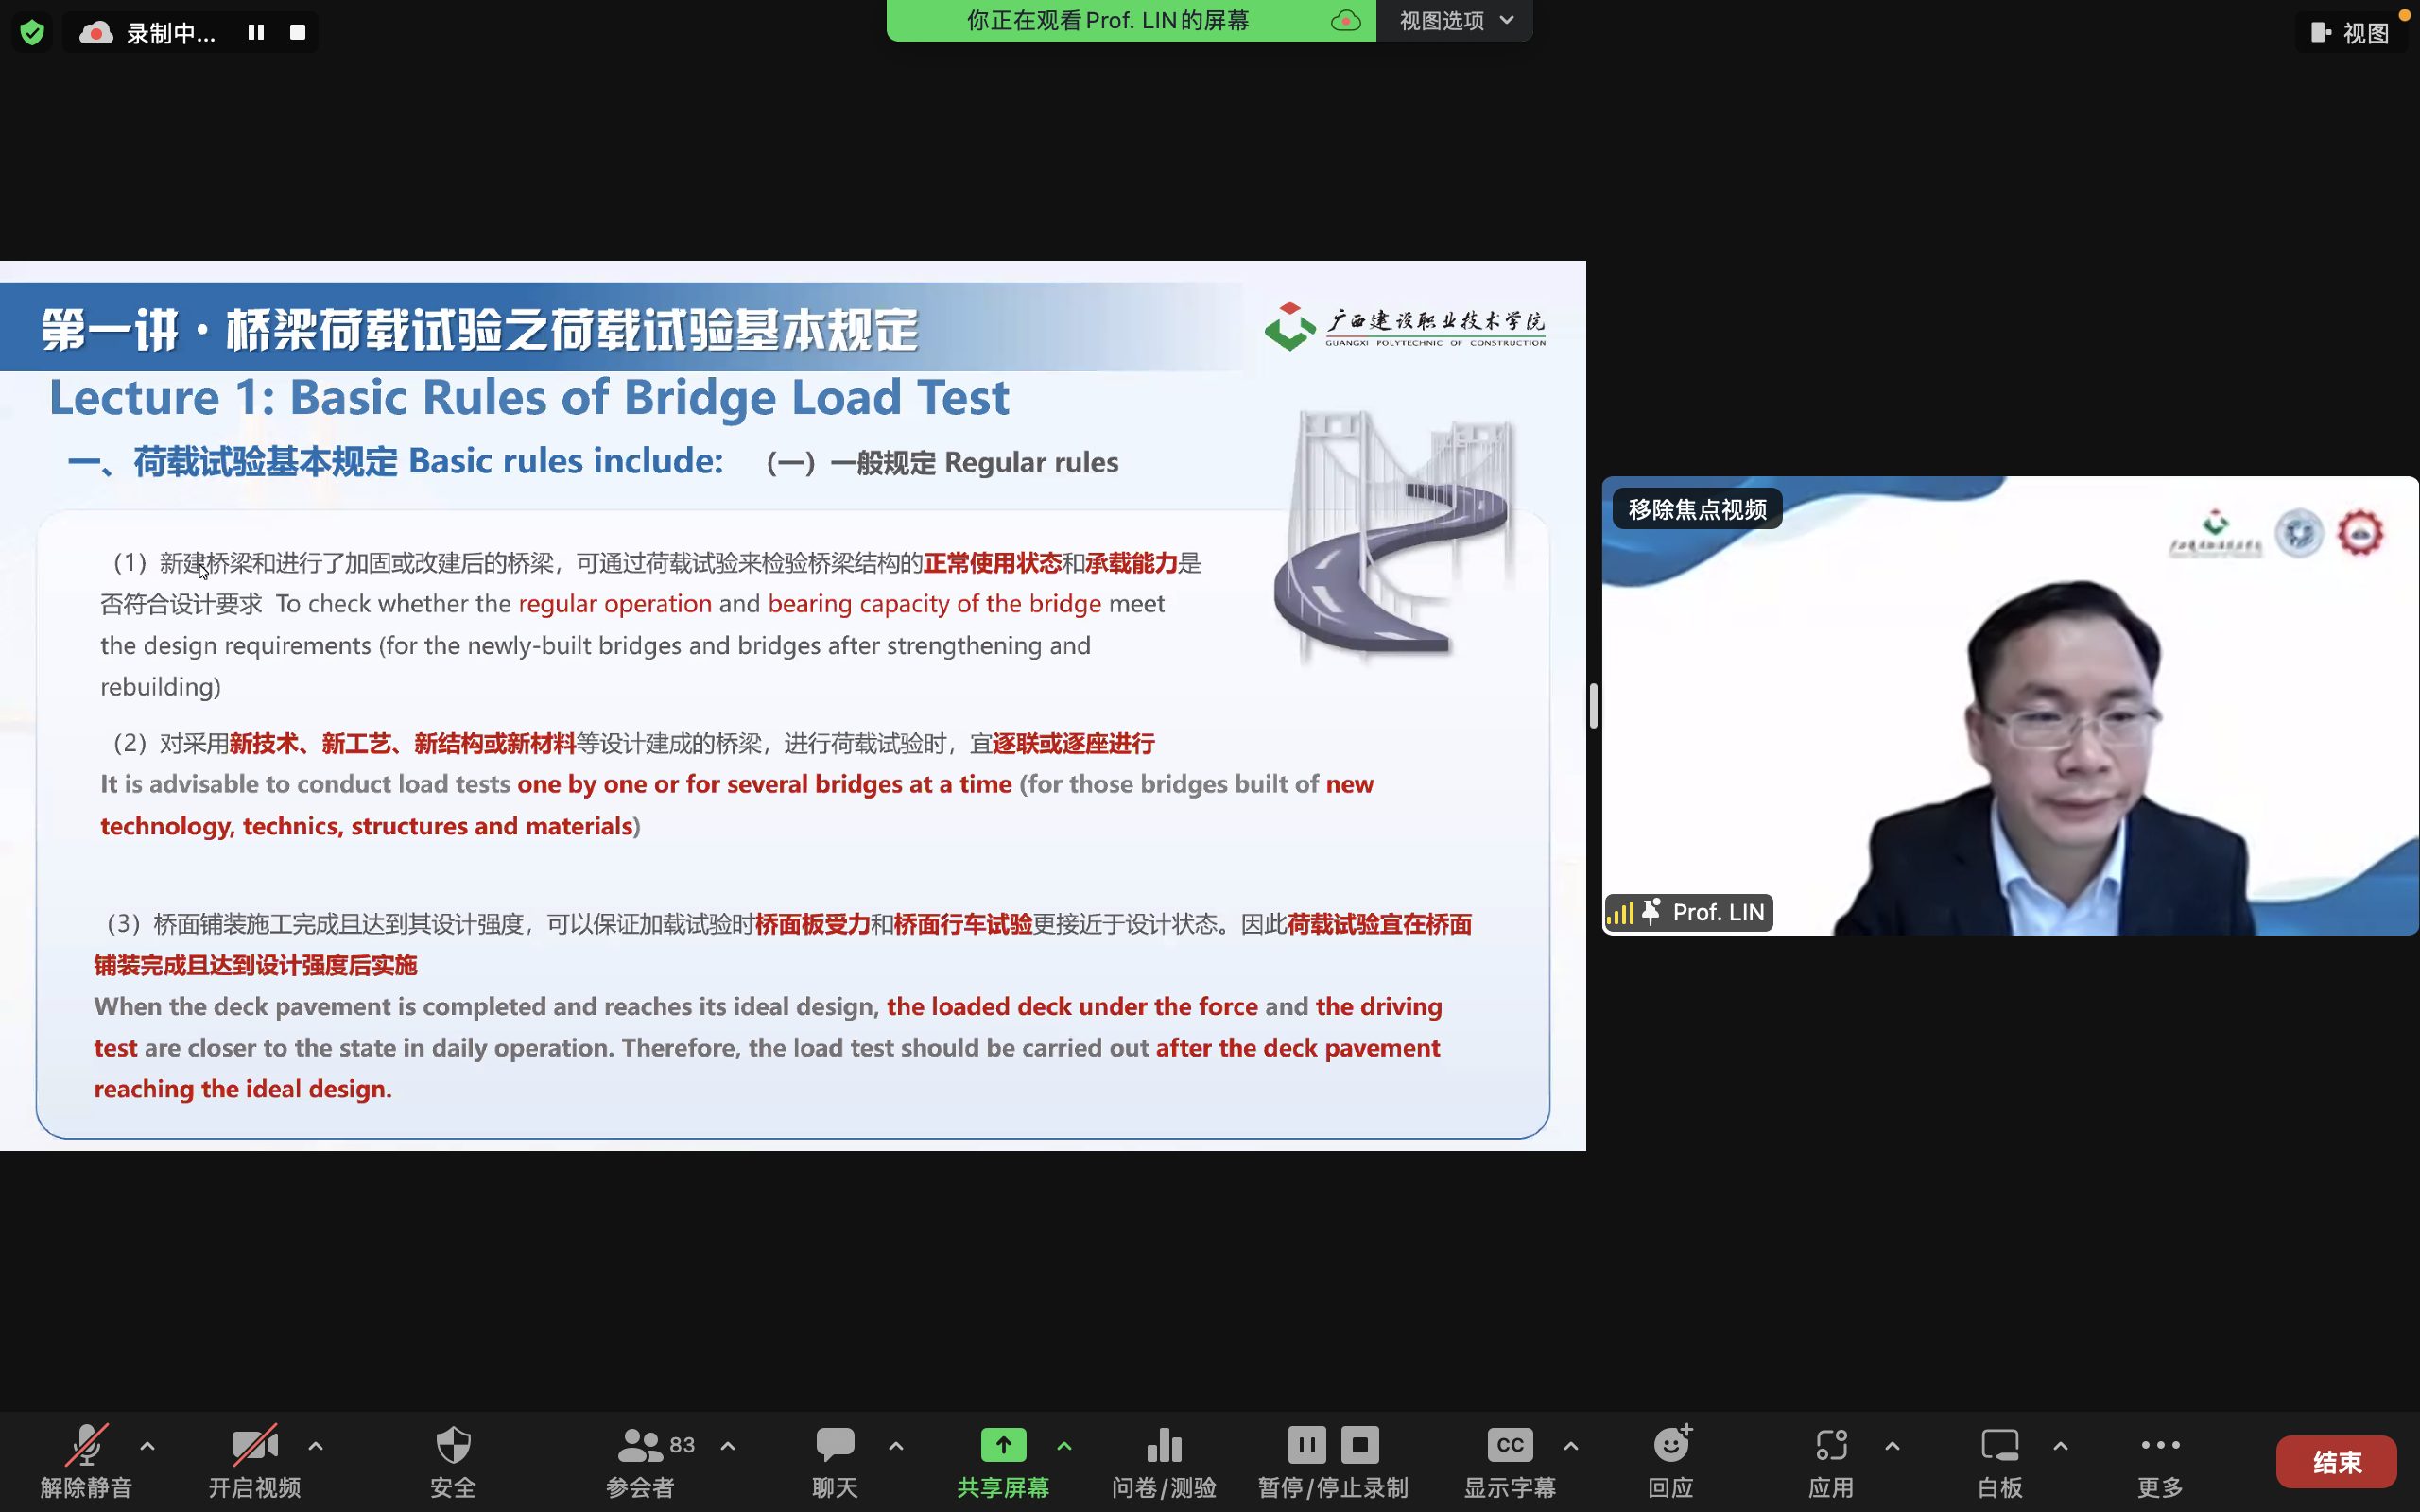Pause recording in the top-left indicator
This screenshot has width=2420, height=1512.
point(256,32)
